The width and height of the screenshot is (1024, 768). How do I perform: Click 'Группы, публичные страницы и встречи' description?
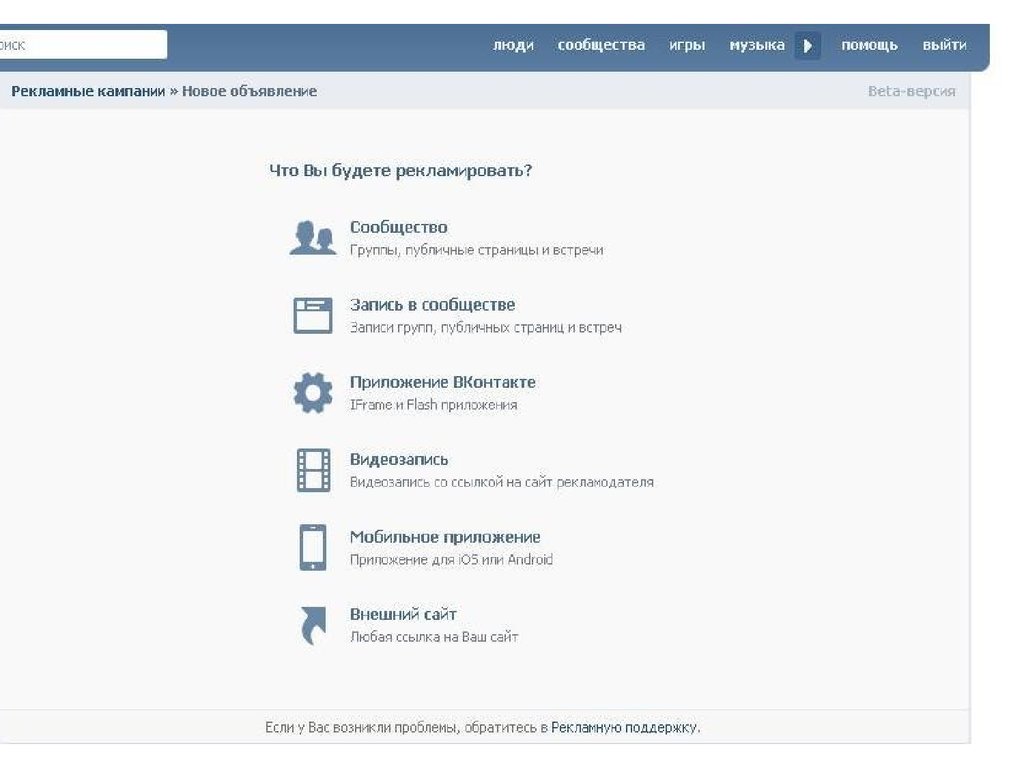pos(477,250)
